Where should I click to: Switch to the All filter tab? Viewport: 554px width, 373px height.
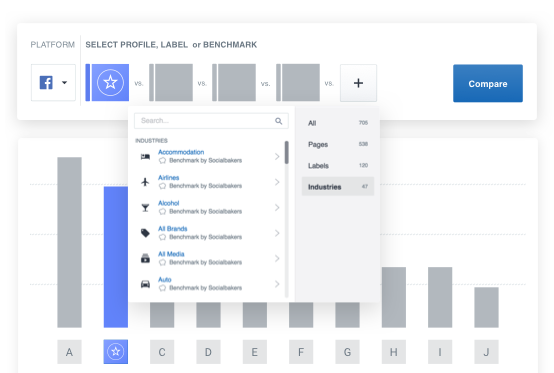pos(338,123)
